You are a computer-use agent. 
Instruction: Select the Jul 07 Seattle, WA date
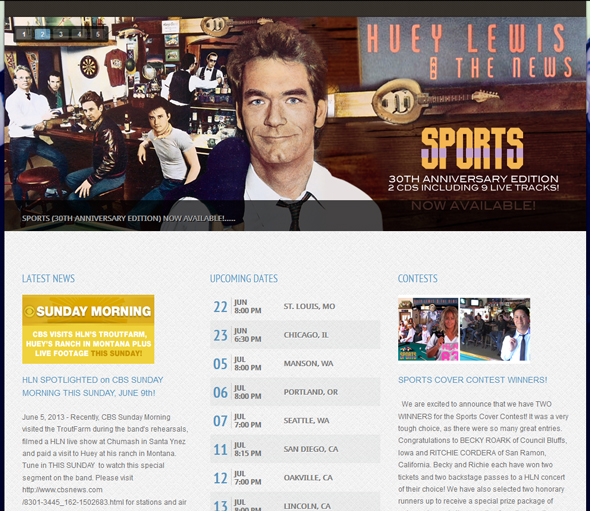pyautogui.click(x=295, y=421)
